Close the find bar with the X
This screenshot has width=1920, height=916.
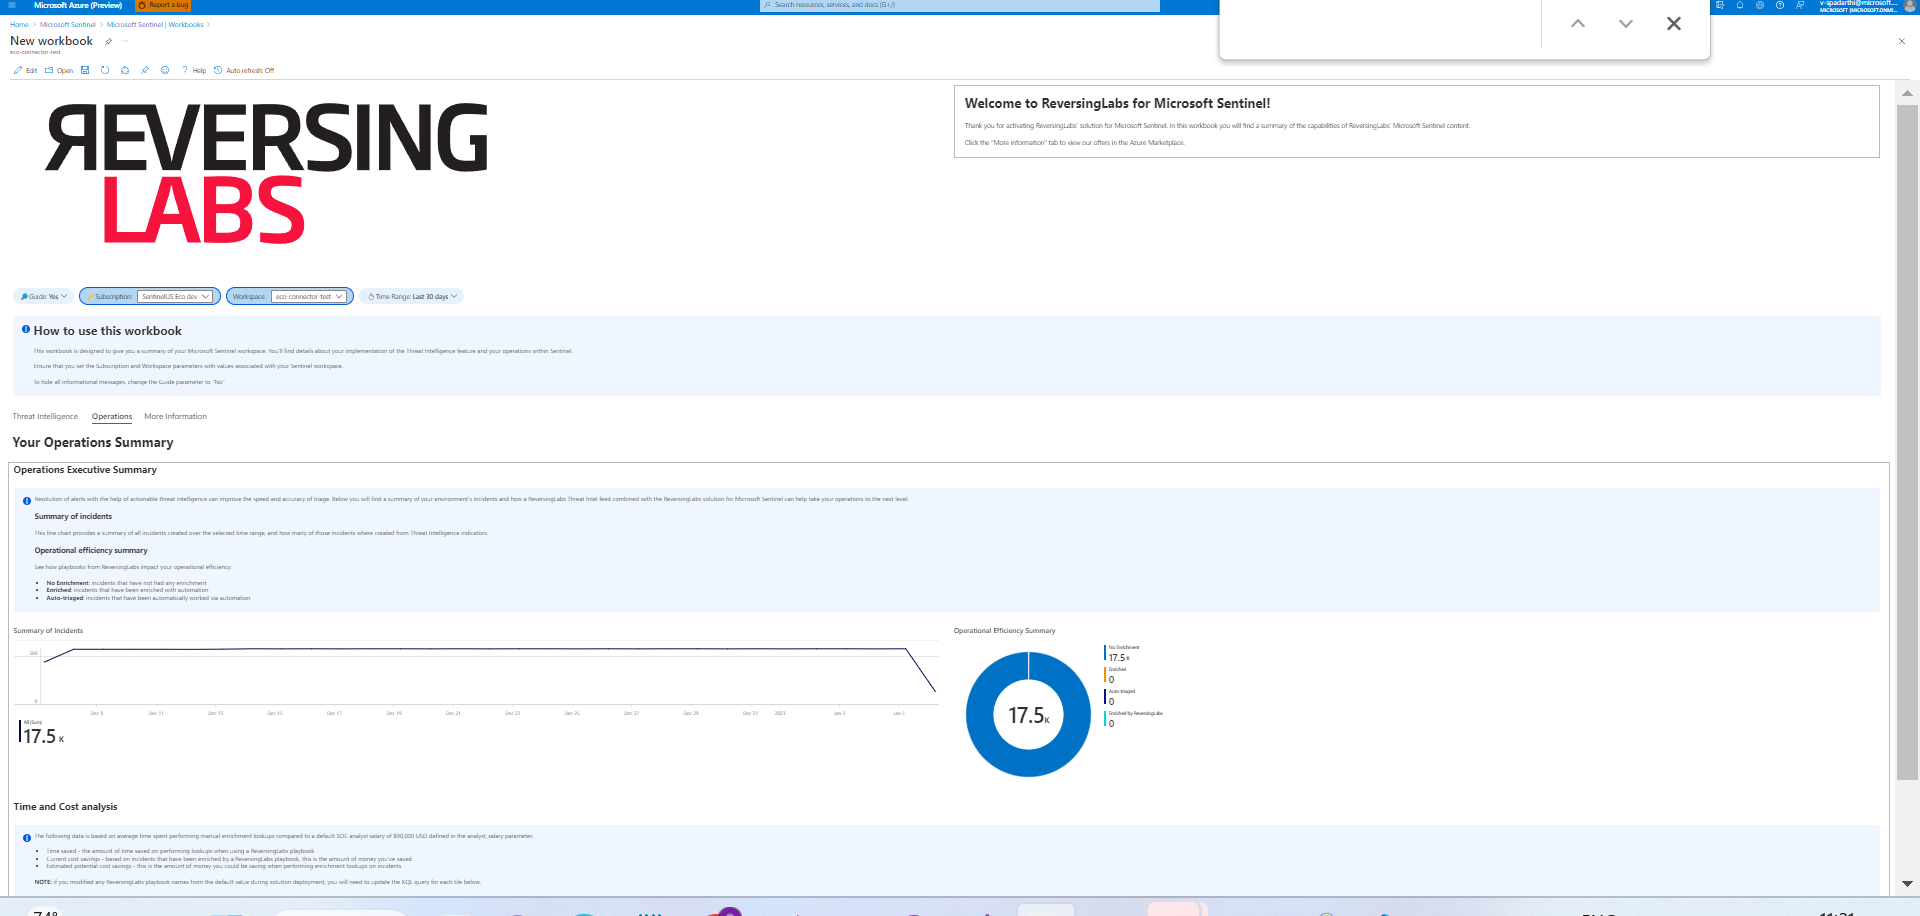[1674, 24]
